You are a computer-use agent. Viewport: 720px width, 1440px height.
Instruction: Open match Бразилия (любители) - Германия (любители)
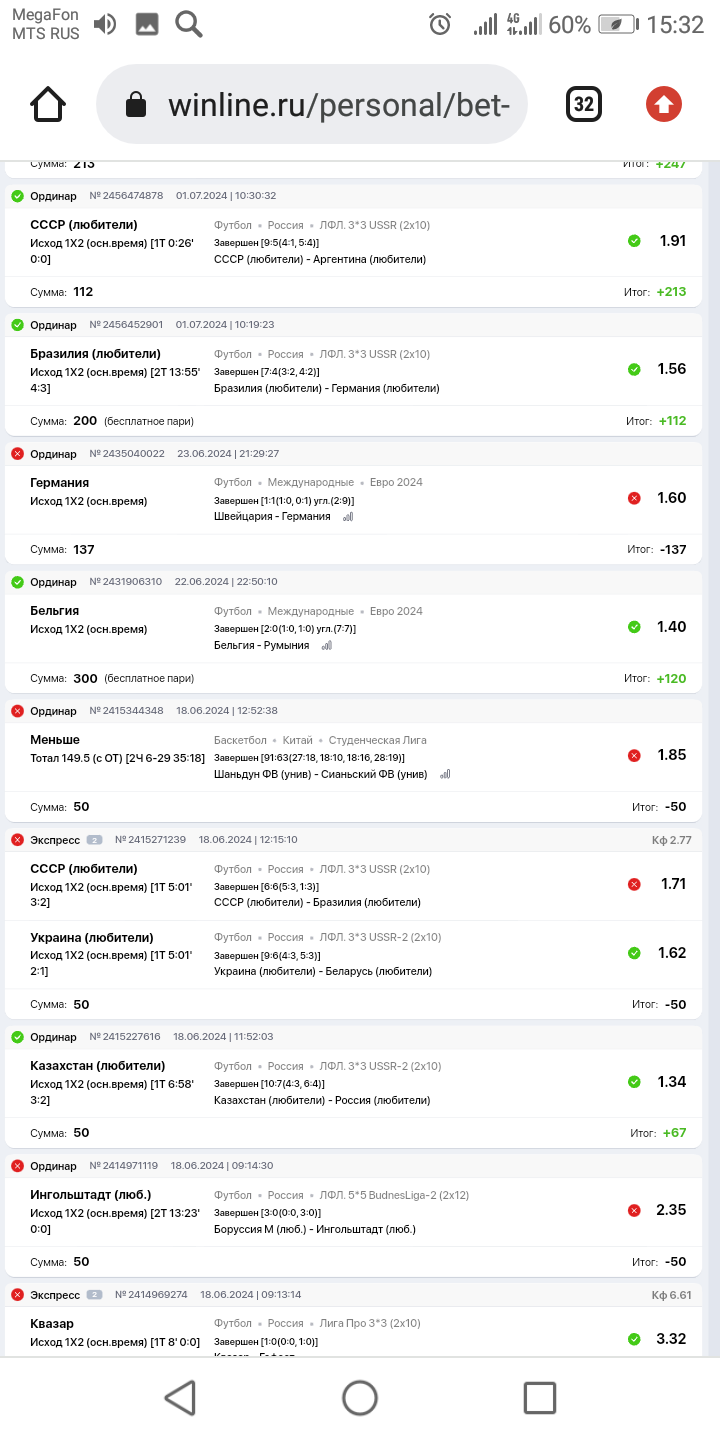[x=327, y=389]
